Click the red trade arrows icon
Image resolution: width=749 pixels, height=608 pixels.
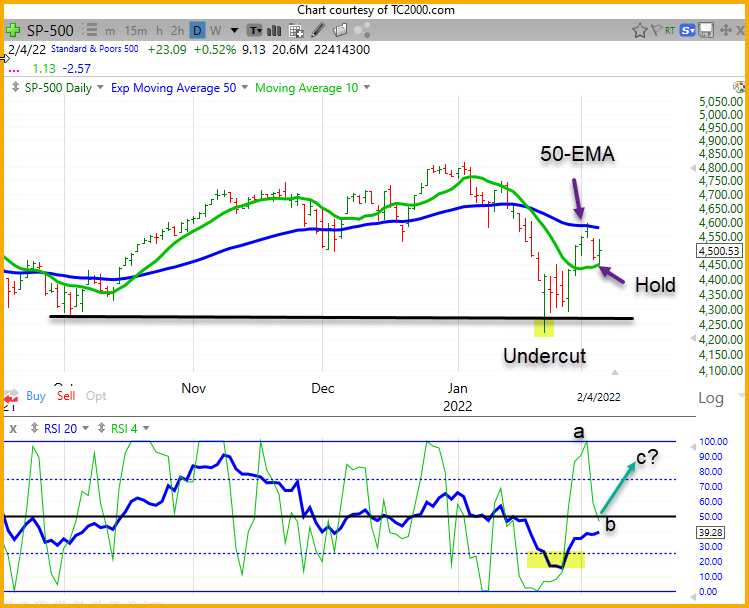[11, 396]
